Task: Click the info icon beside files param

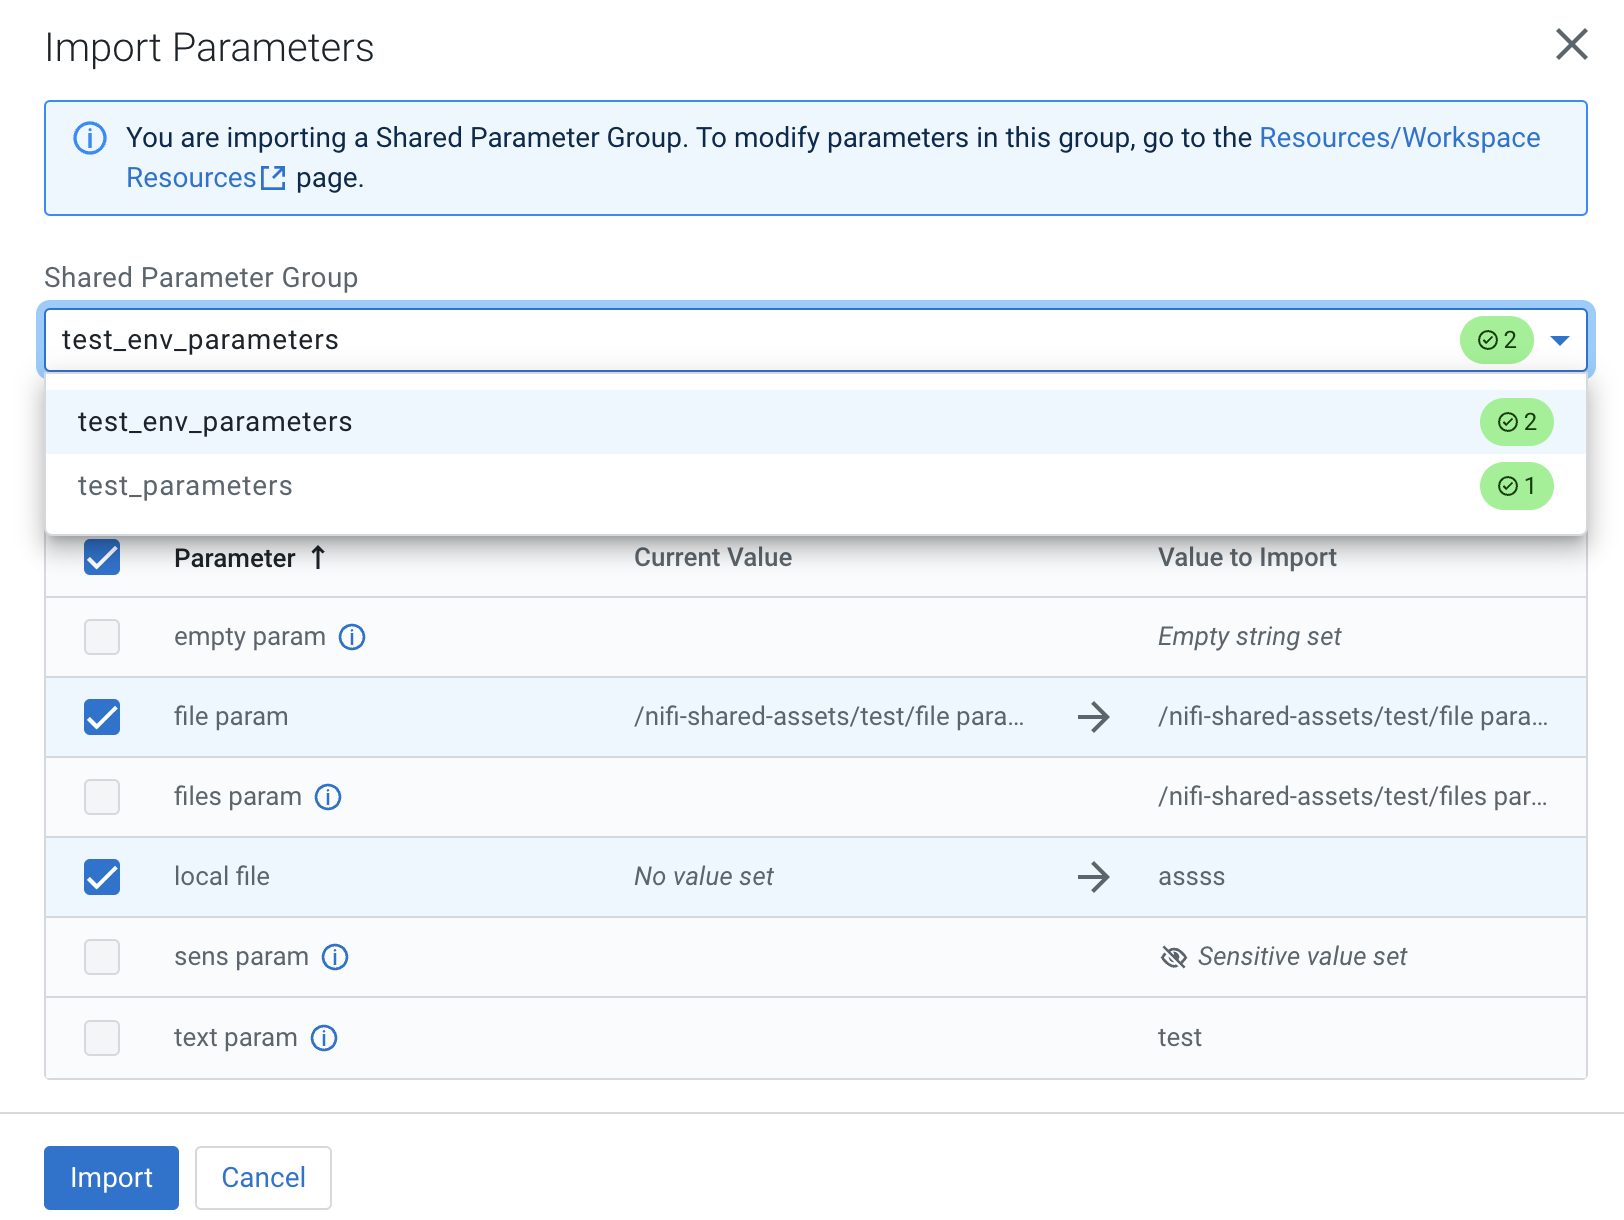Action: (x=328, y=797)
